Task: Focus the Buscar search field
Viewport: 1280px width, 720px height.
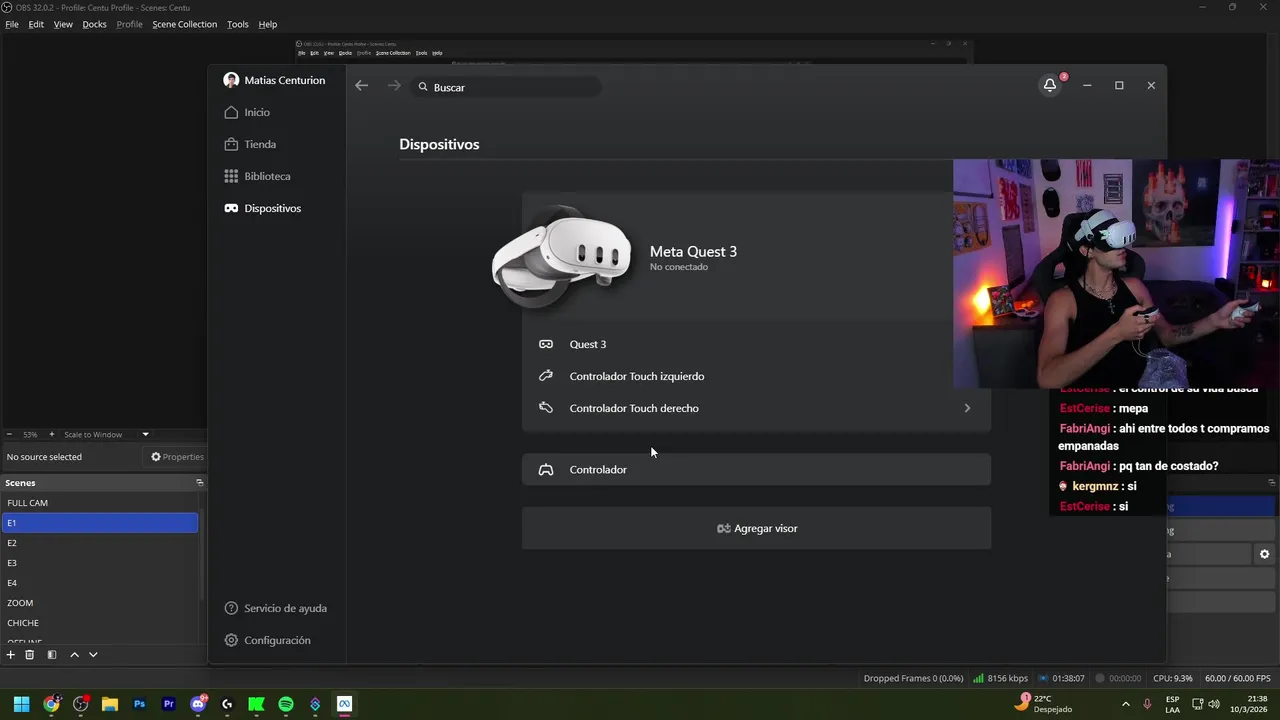Action: (x=505, y=87)
